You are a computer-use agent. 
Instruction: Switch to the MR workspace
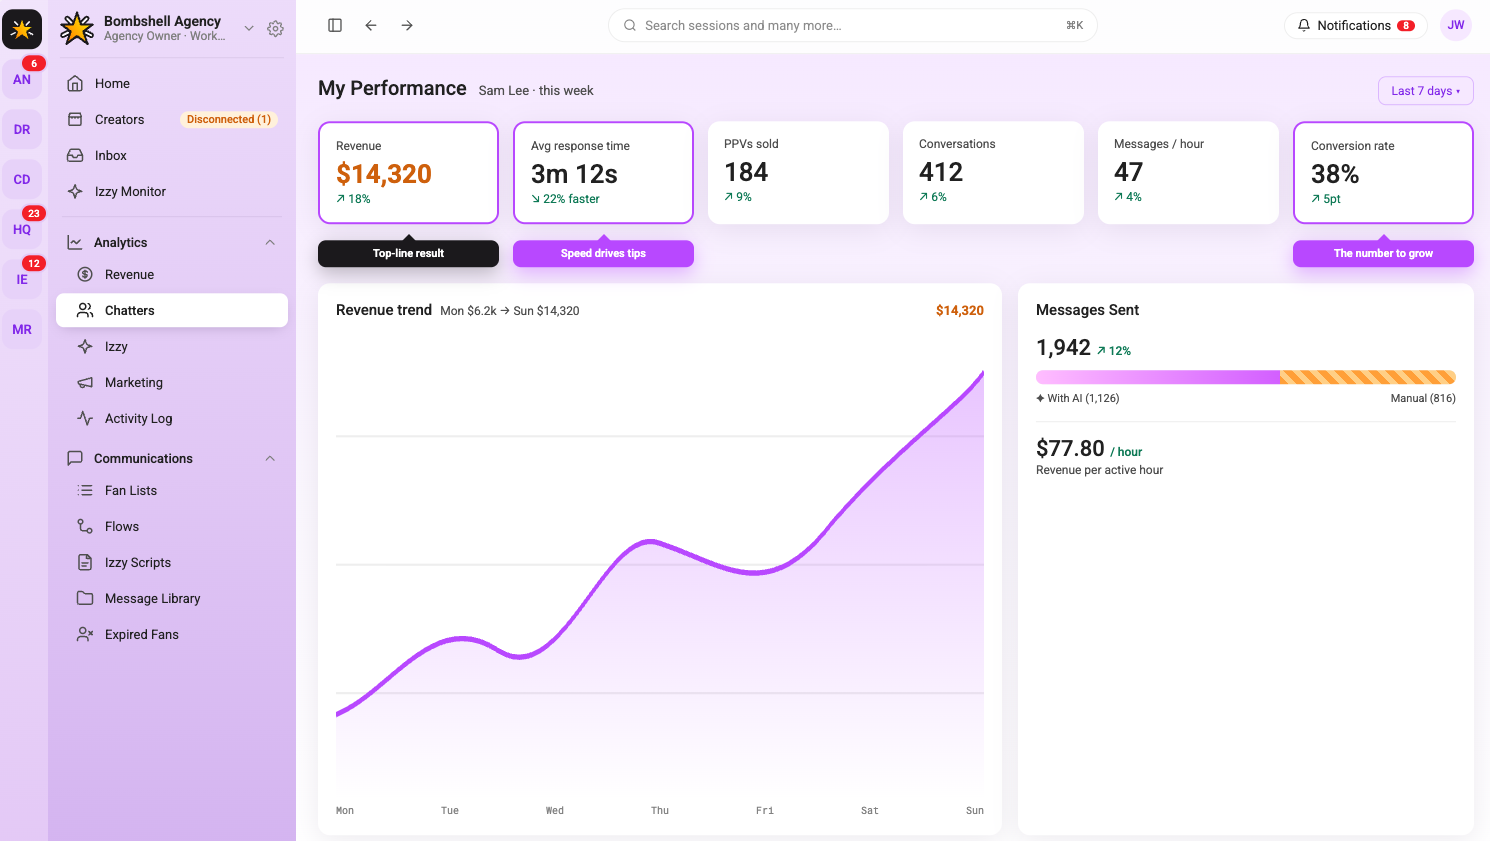[22, 329]
